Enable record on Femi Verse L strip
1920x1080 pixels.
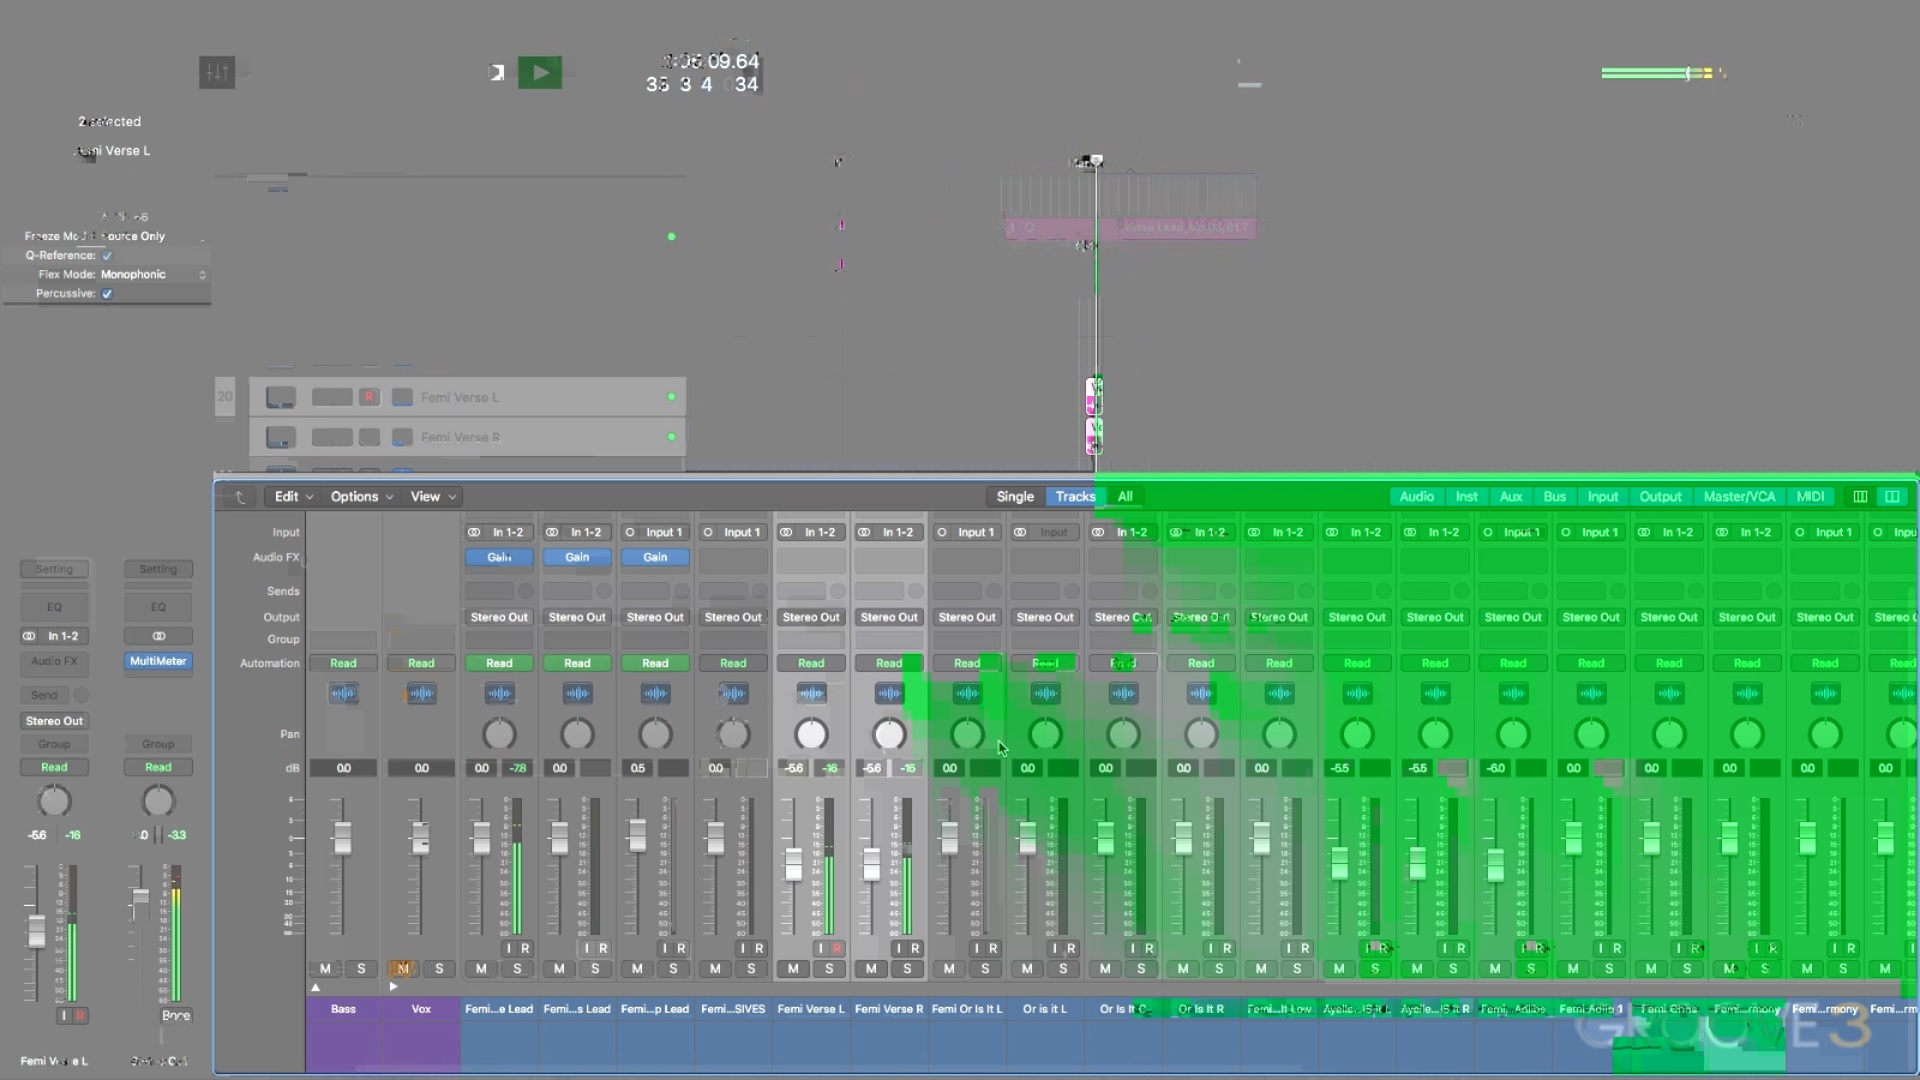tap(837, 948)
